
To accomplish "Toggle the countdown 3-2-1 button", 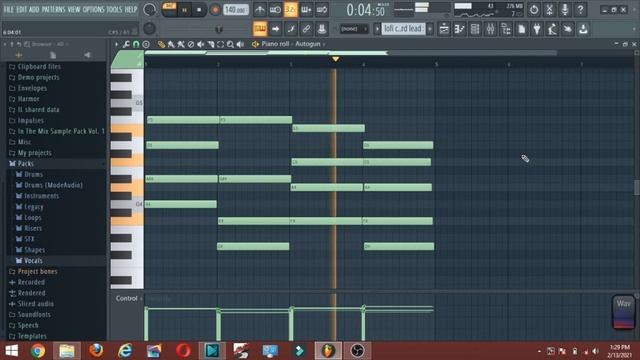I will (x=291, y=9).
